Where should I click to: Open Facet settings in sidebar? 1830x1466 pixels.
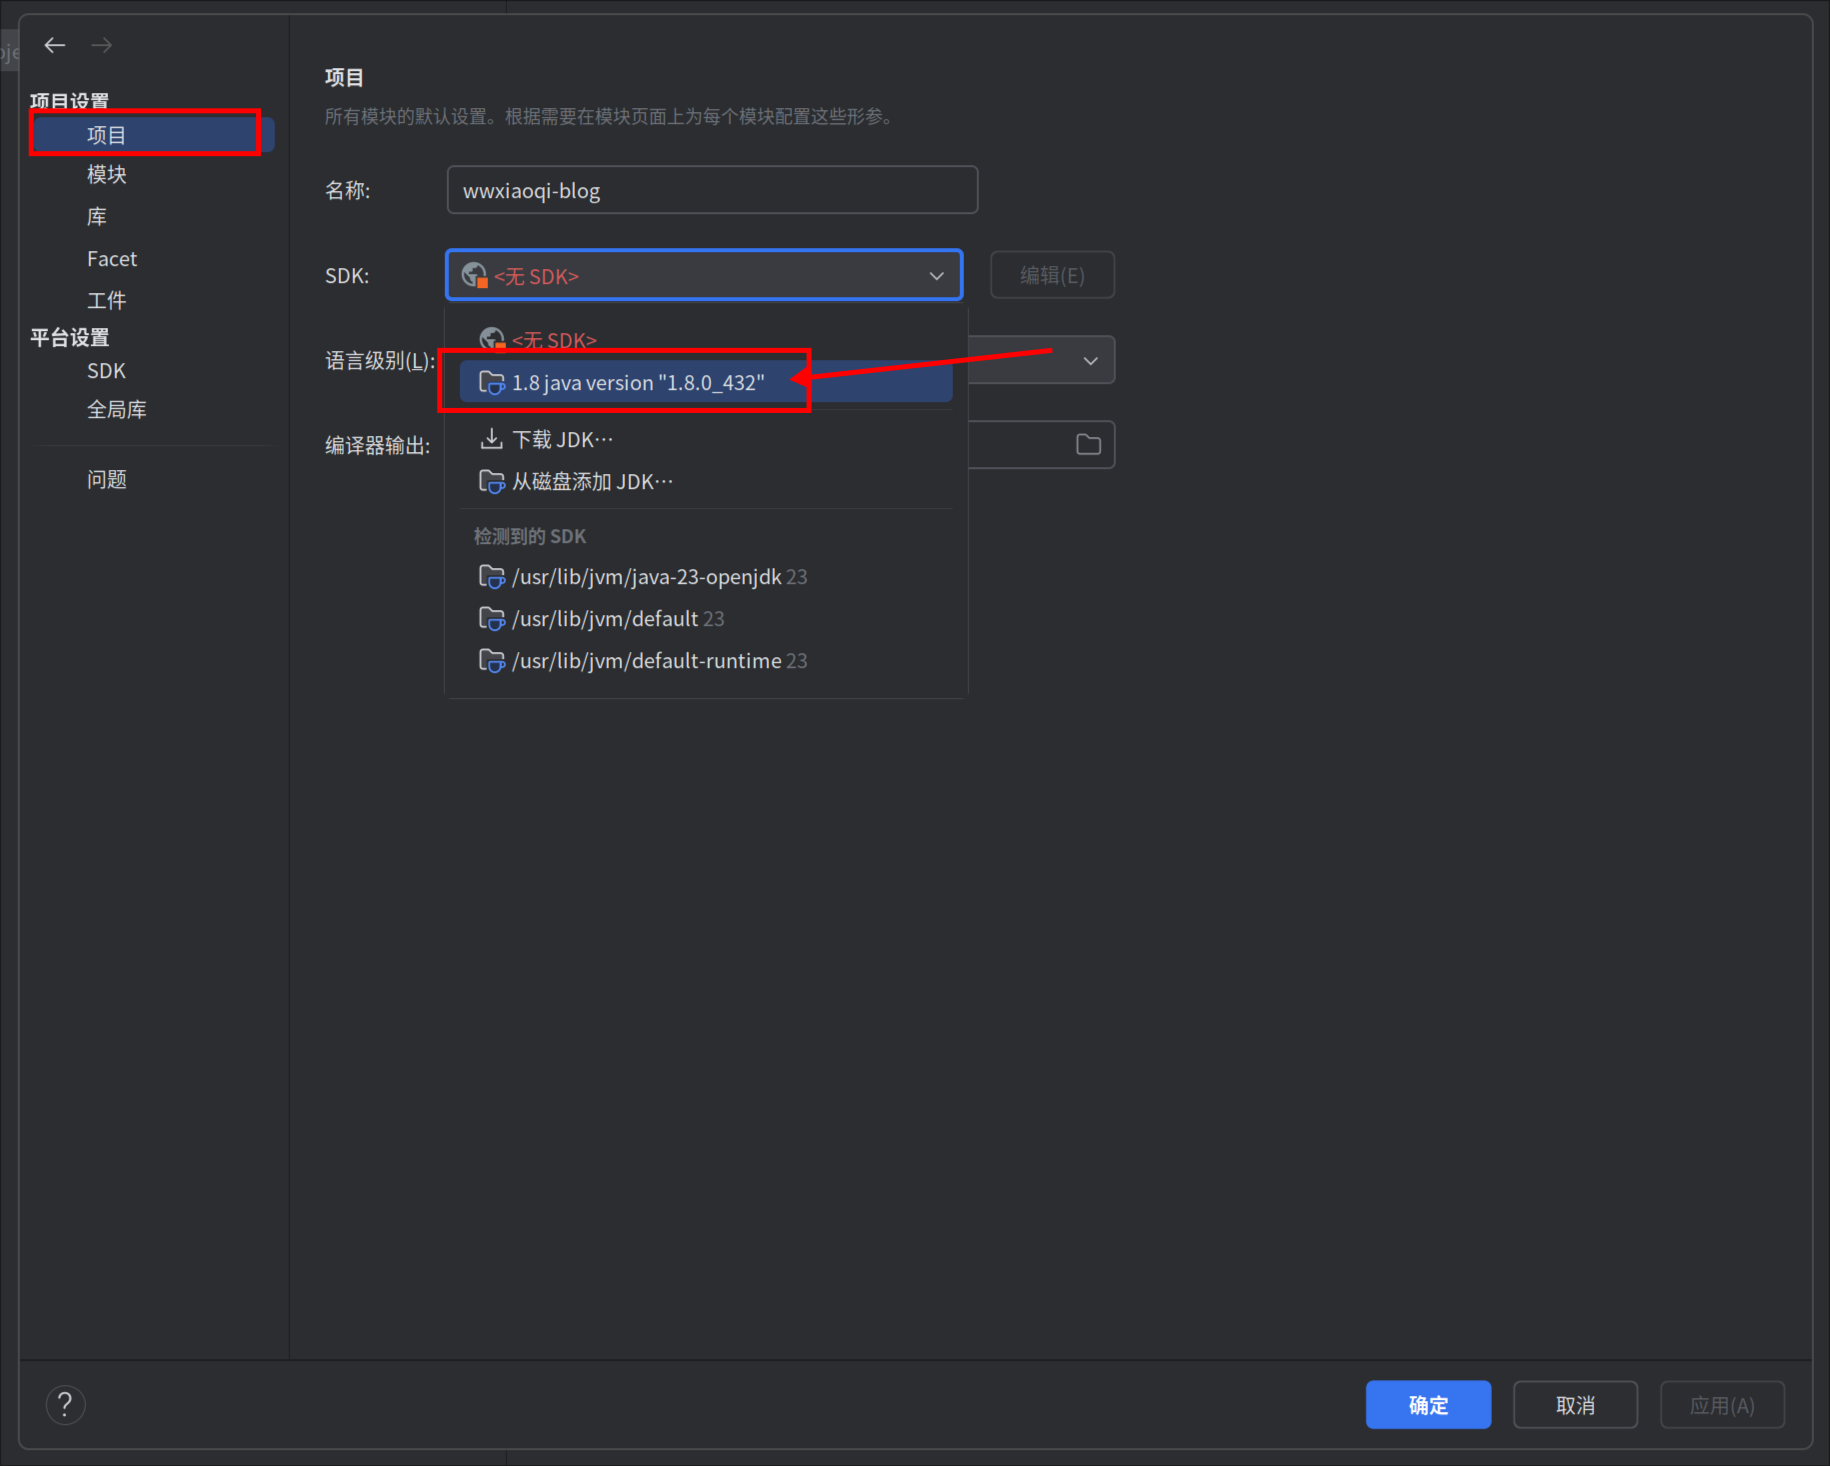click(x=112, y=259)
